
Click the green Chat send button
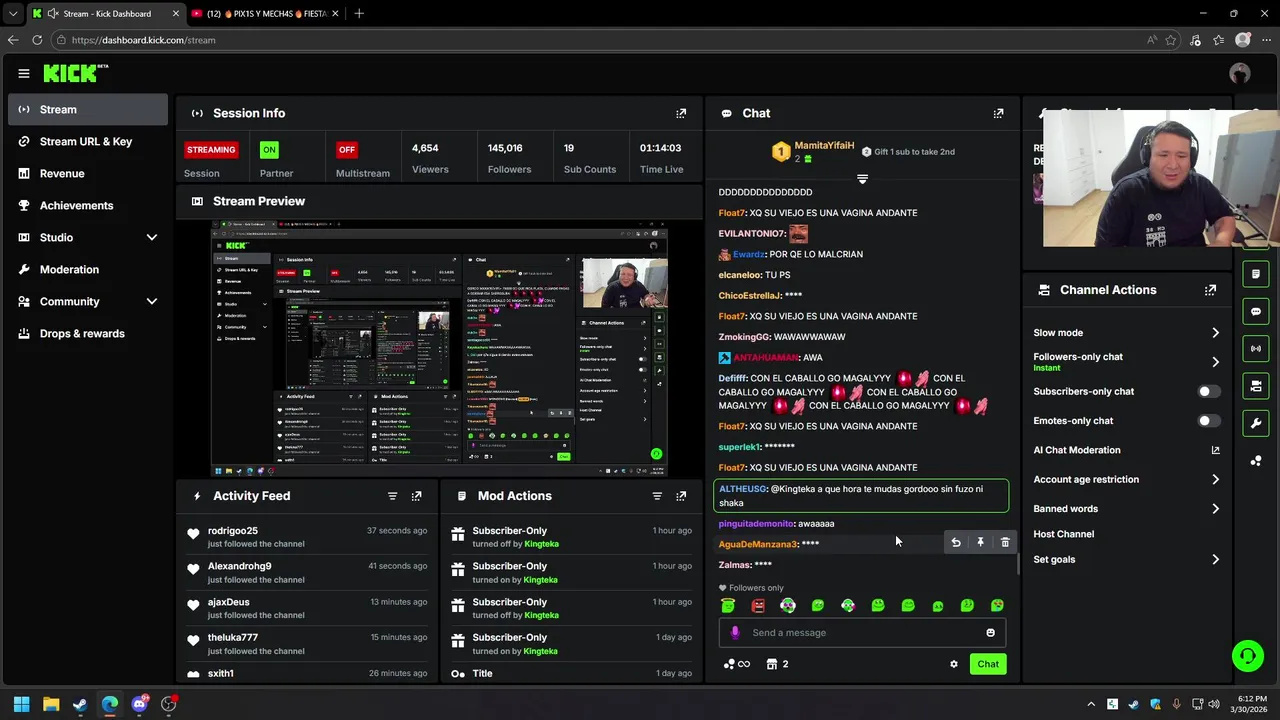pos(988,664)
